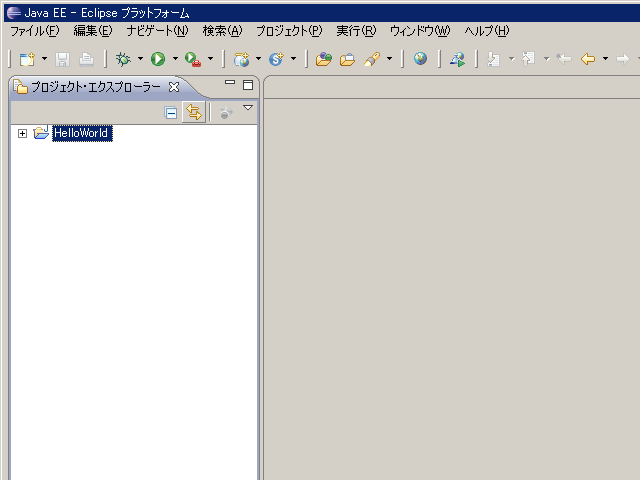The image size is (640, 480).
Task: Maximize the Project Explorer view
Action: (248, 85)
